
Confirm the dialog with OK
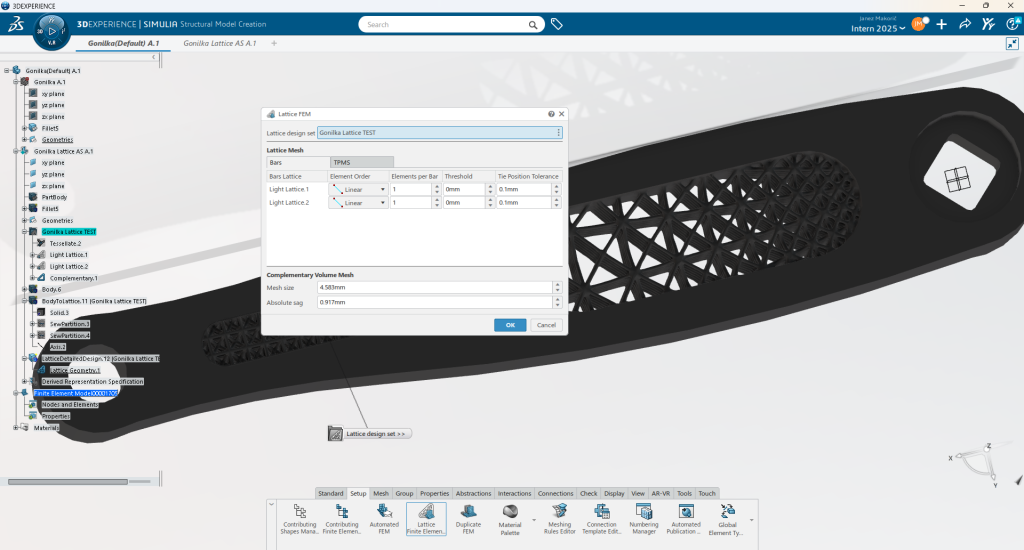pyautogui.click(x=510, y=325)
